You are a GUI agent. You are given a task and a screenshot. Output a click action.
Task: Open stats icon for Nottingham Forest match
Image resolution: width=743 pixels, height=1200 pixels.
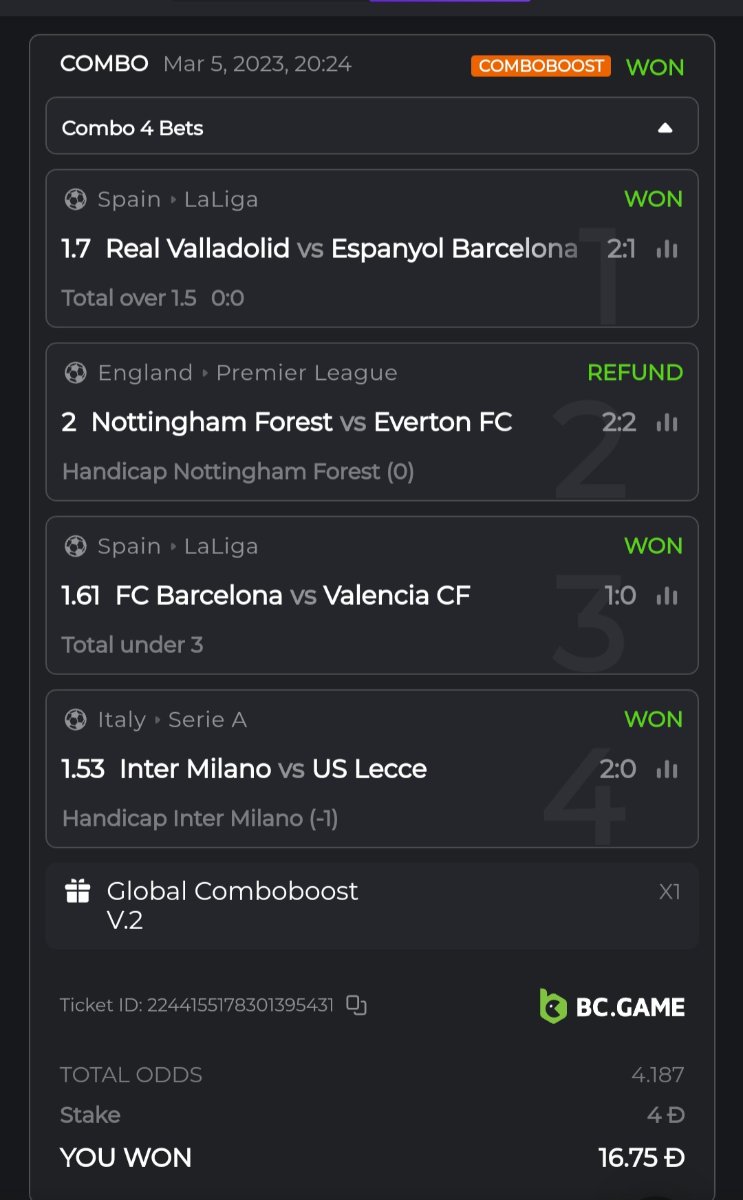pyautogui.click(x=667, y=423)
